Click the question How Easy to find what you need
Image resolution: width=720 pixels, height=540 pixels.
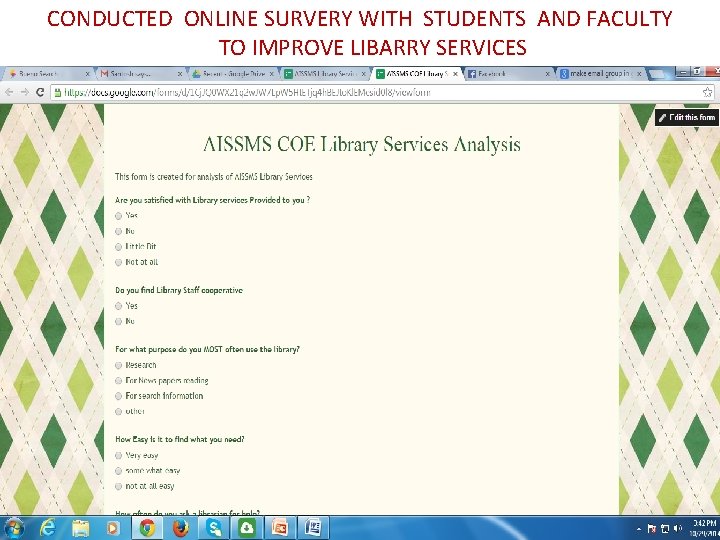point(180,439)
